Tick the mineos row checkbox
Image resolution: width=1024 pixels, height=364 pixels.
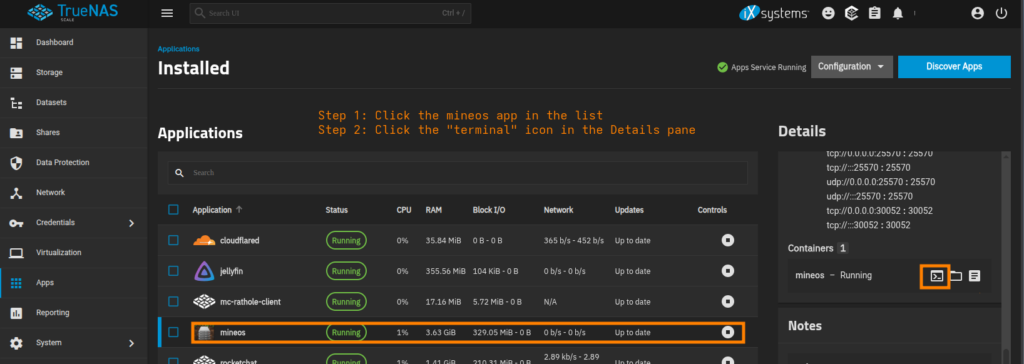pos(173,333)
